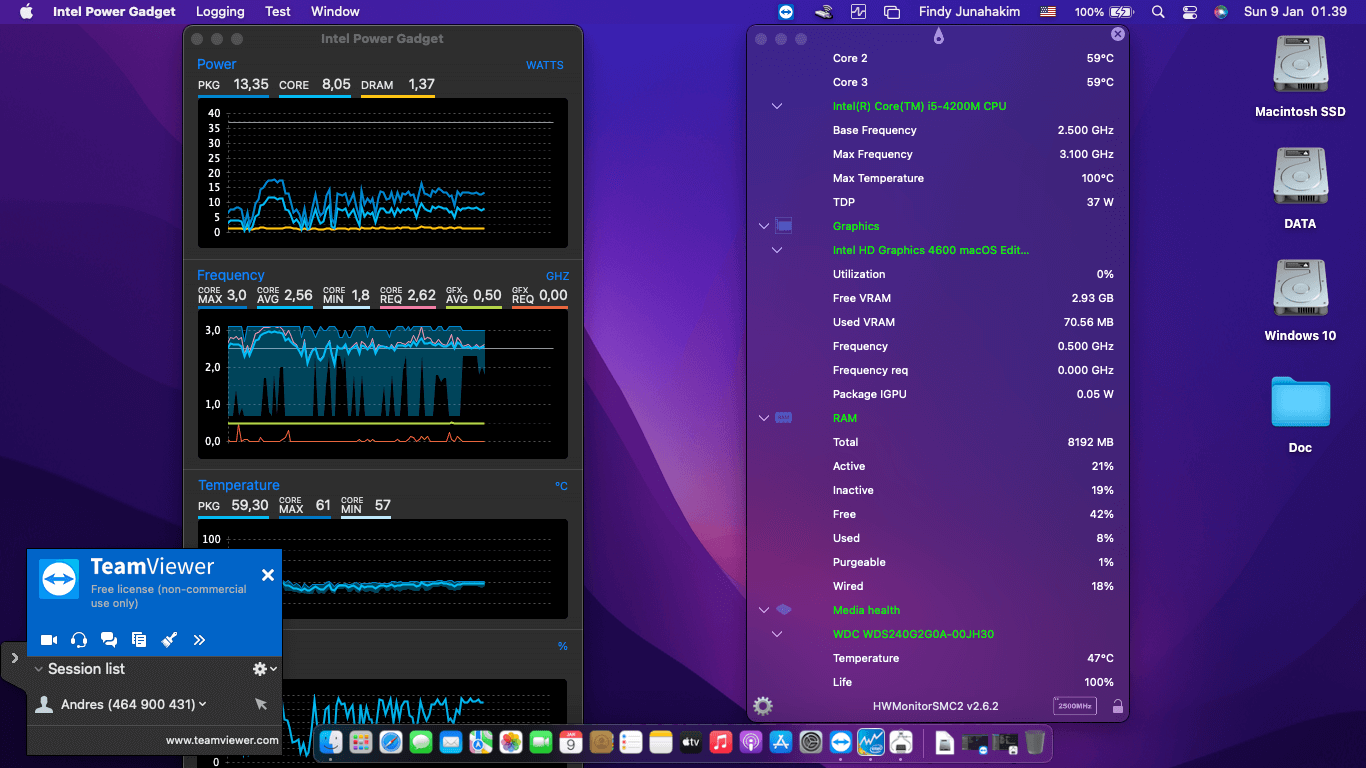Open the Apple menu

click(26, 12)
